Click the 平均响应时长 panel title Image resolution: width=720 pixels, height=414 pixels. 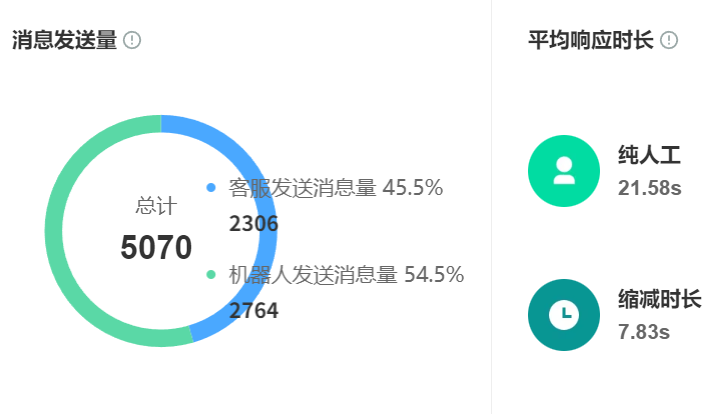click(590, 41)
